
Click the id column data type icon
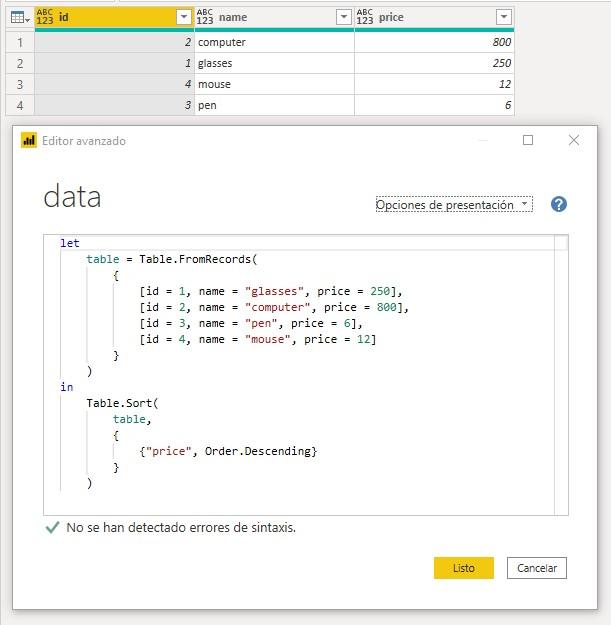click(45, 17)
